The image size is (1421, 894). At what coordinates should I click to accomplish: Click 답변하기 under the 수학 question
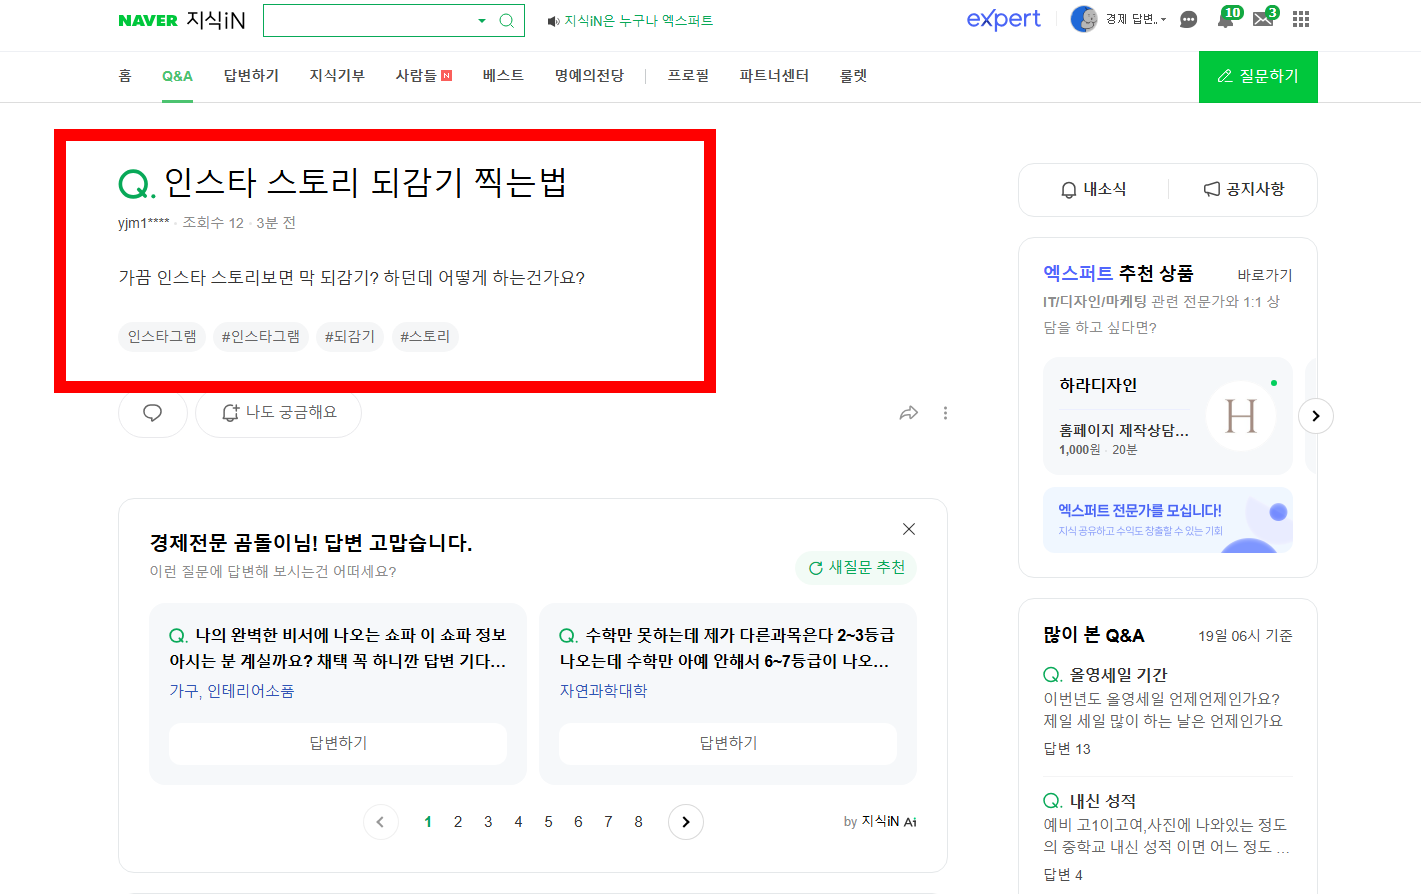(728, 743)
